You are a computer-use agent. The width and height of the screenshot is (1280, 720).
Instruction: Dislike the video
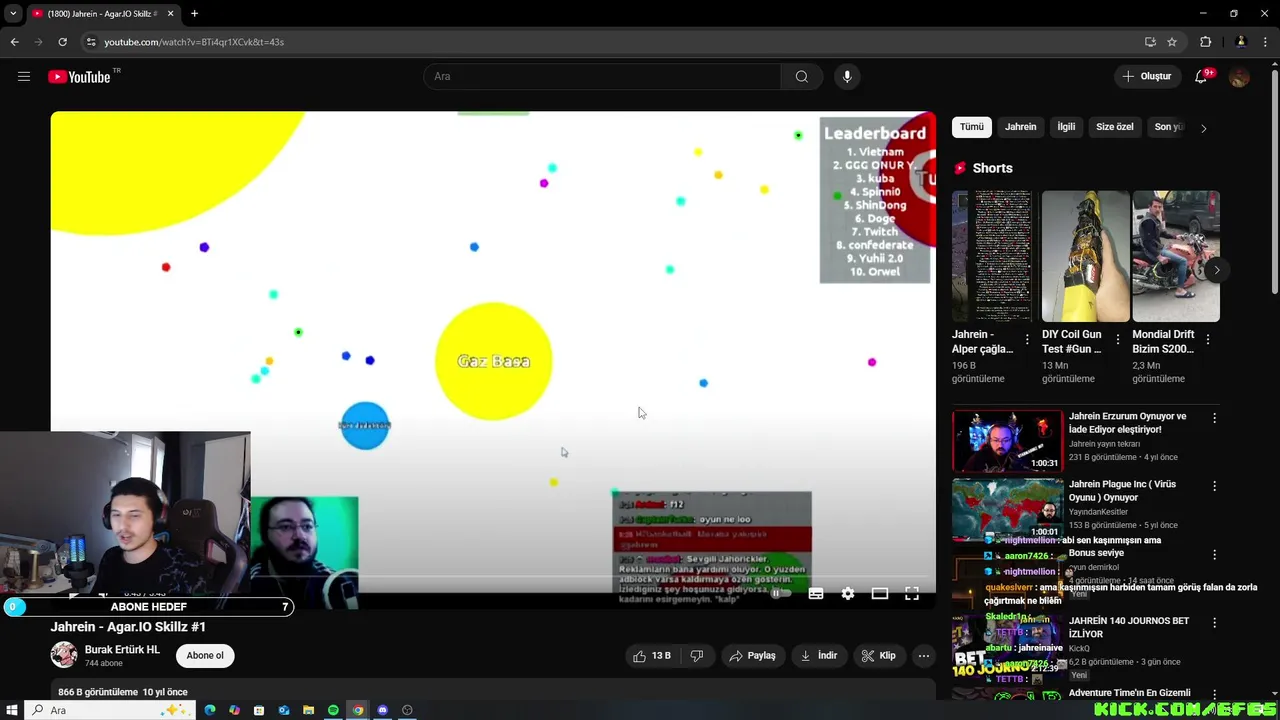(697, 656)
